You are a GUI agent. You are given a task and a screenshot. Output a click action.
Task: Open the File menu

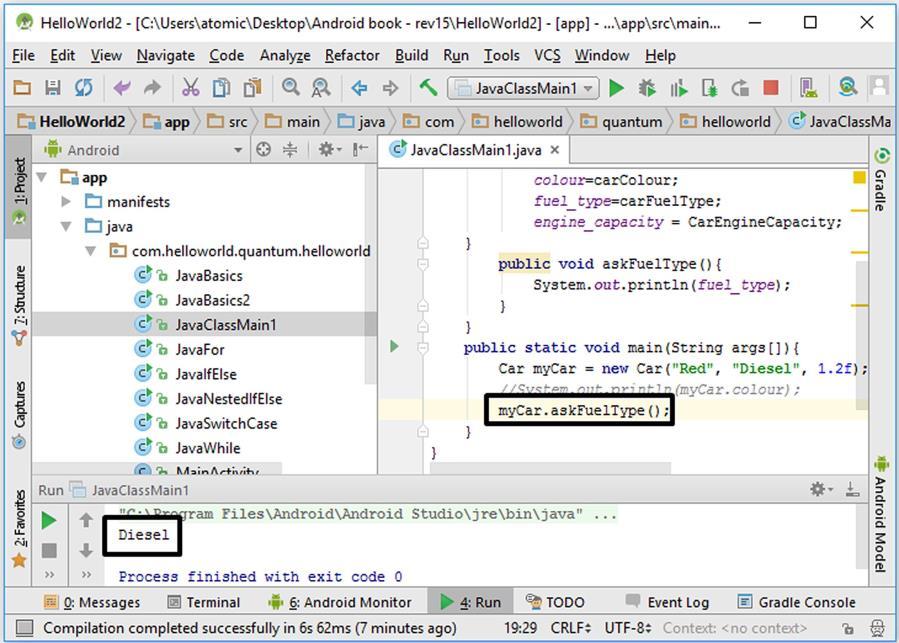click(x=24, y=56)
